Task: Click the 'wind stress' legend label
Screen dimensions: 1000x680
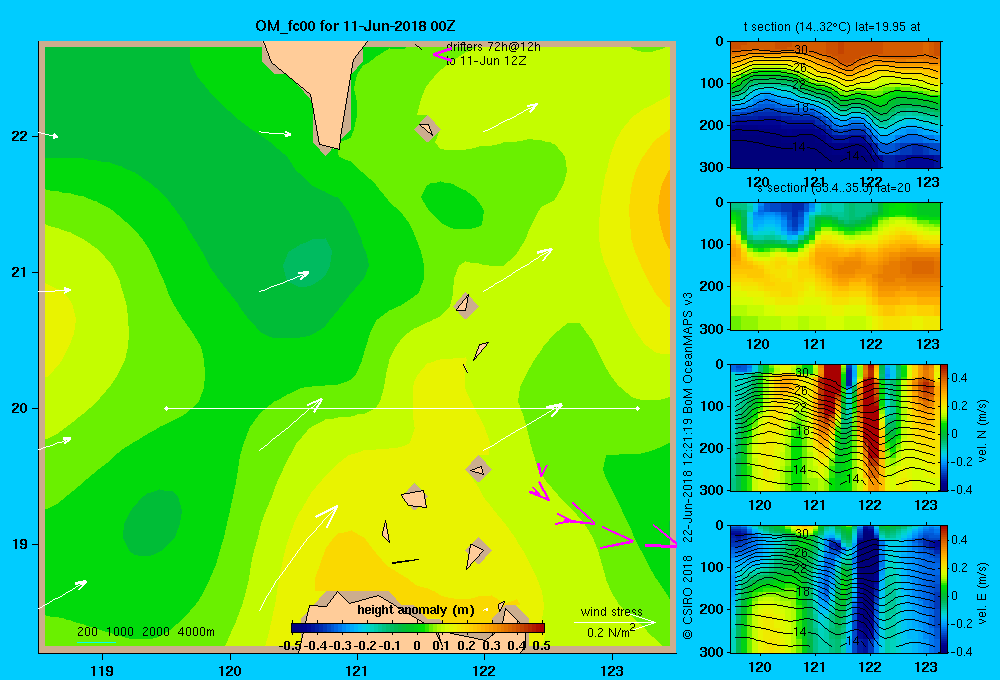Action: (611, 612)
